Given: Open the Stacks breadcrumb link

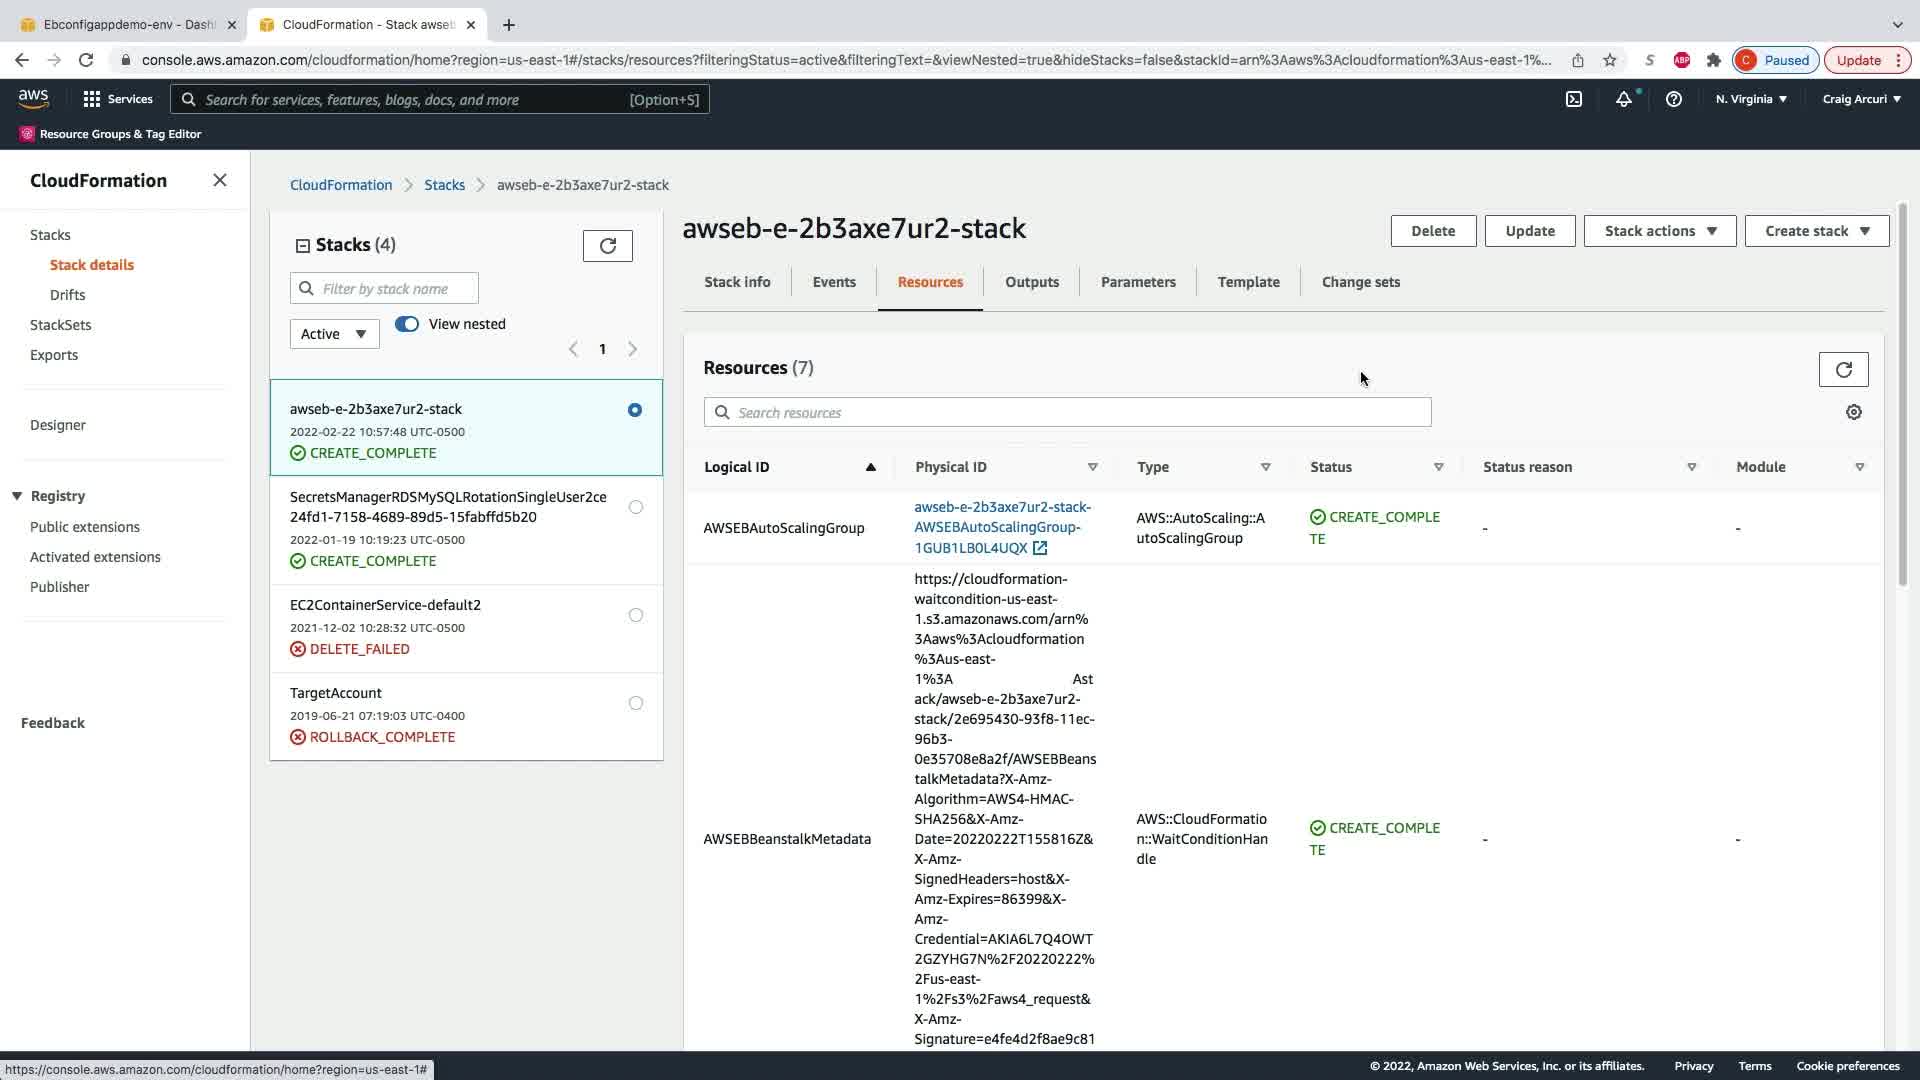Looking at the screenshot, I should click(444, 185).
